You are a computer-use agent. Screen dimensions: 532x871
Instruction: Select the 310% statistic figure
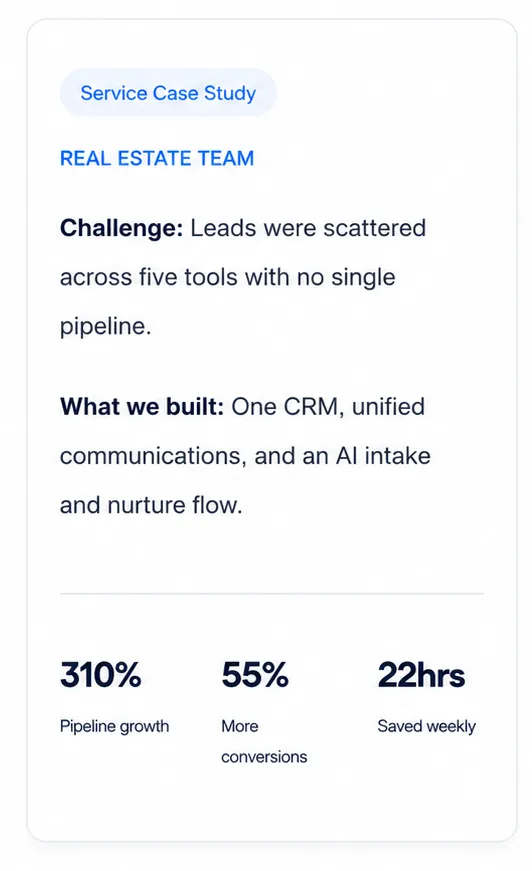pyautogui.click(x=101, y=675)
